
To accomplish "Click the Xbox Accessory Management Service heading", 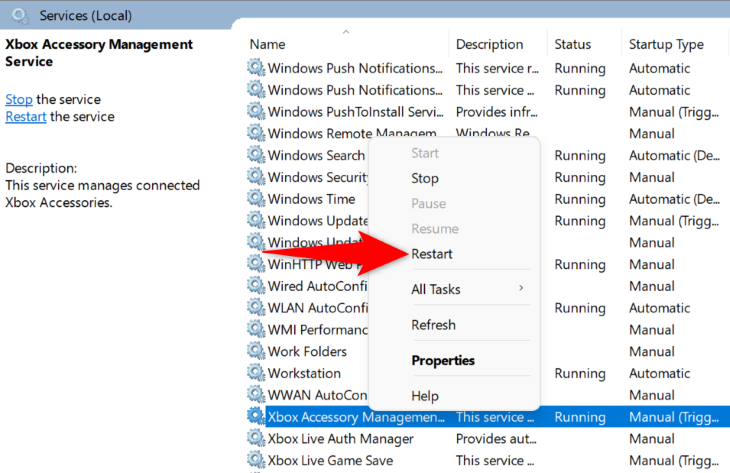I will pos(99,53).
